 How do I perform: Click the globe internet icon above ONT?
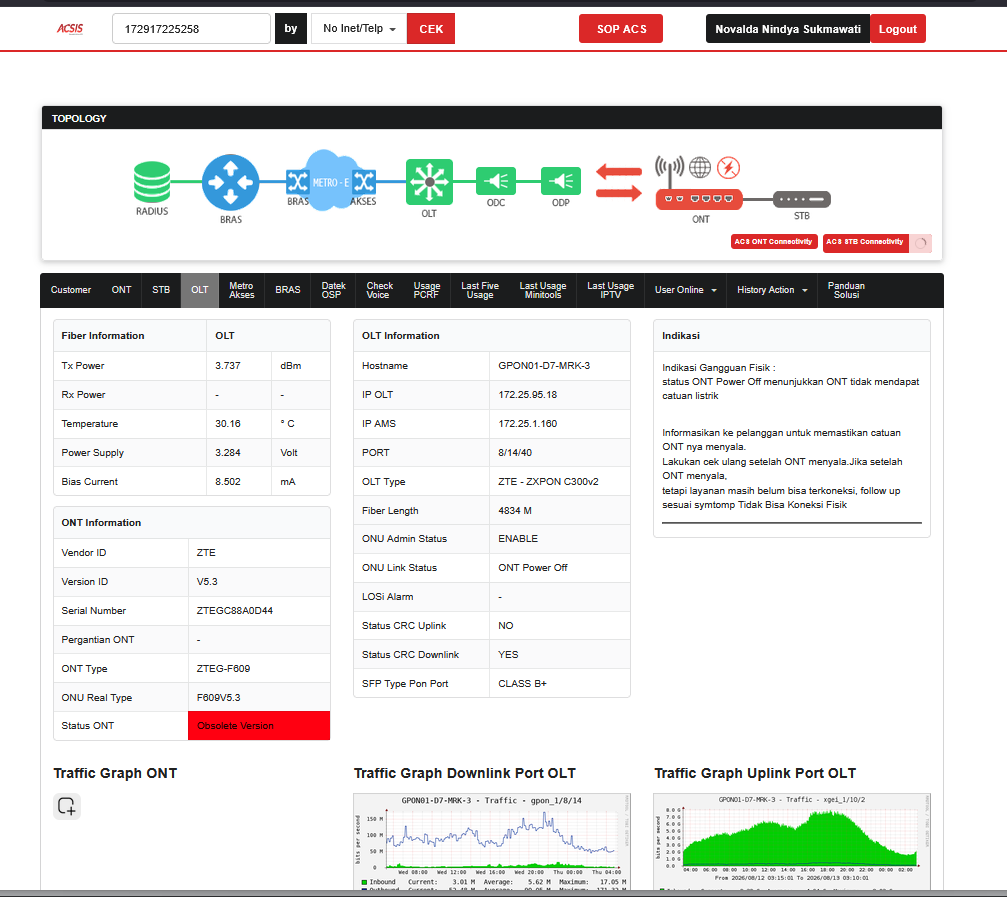click(x=700, y=168)
